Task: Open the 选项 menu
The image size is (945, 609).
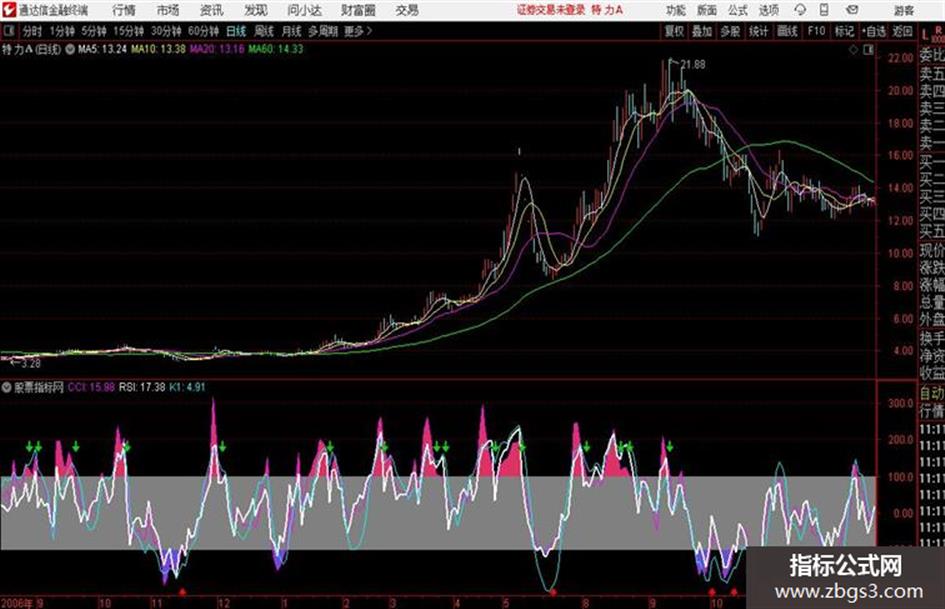Action: tap(768, 10)
